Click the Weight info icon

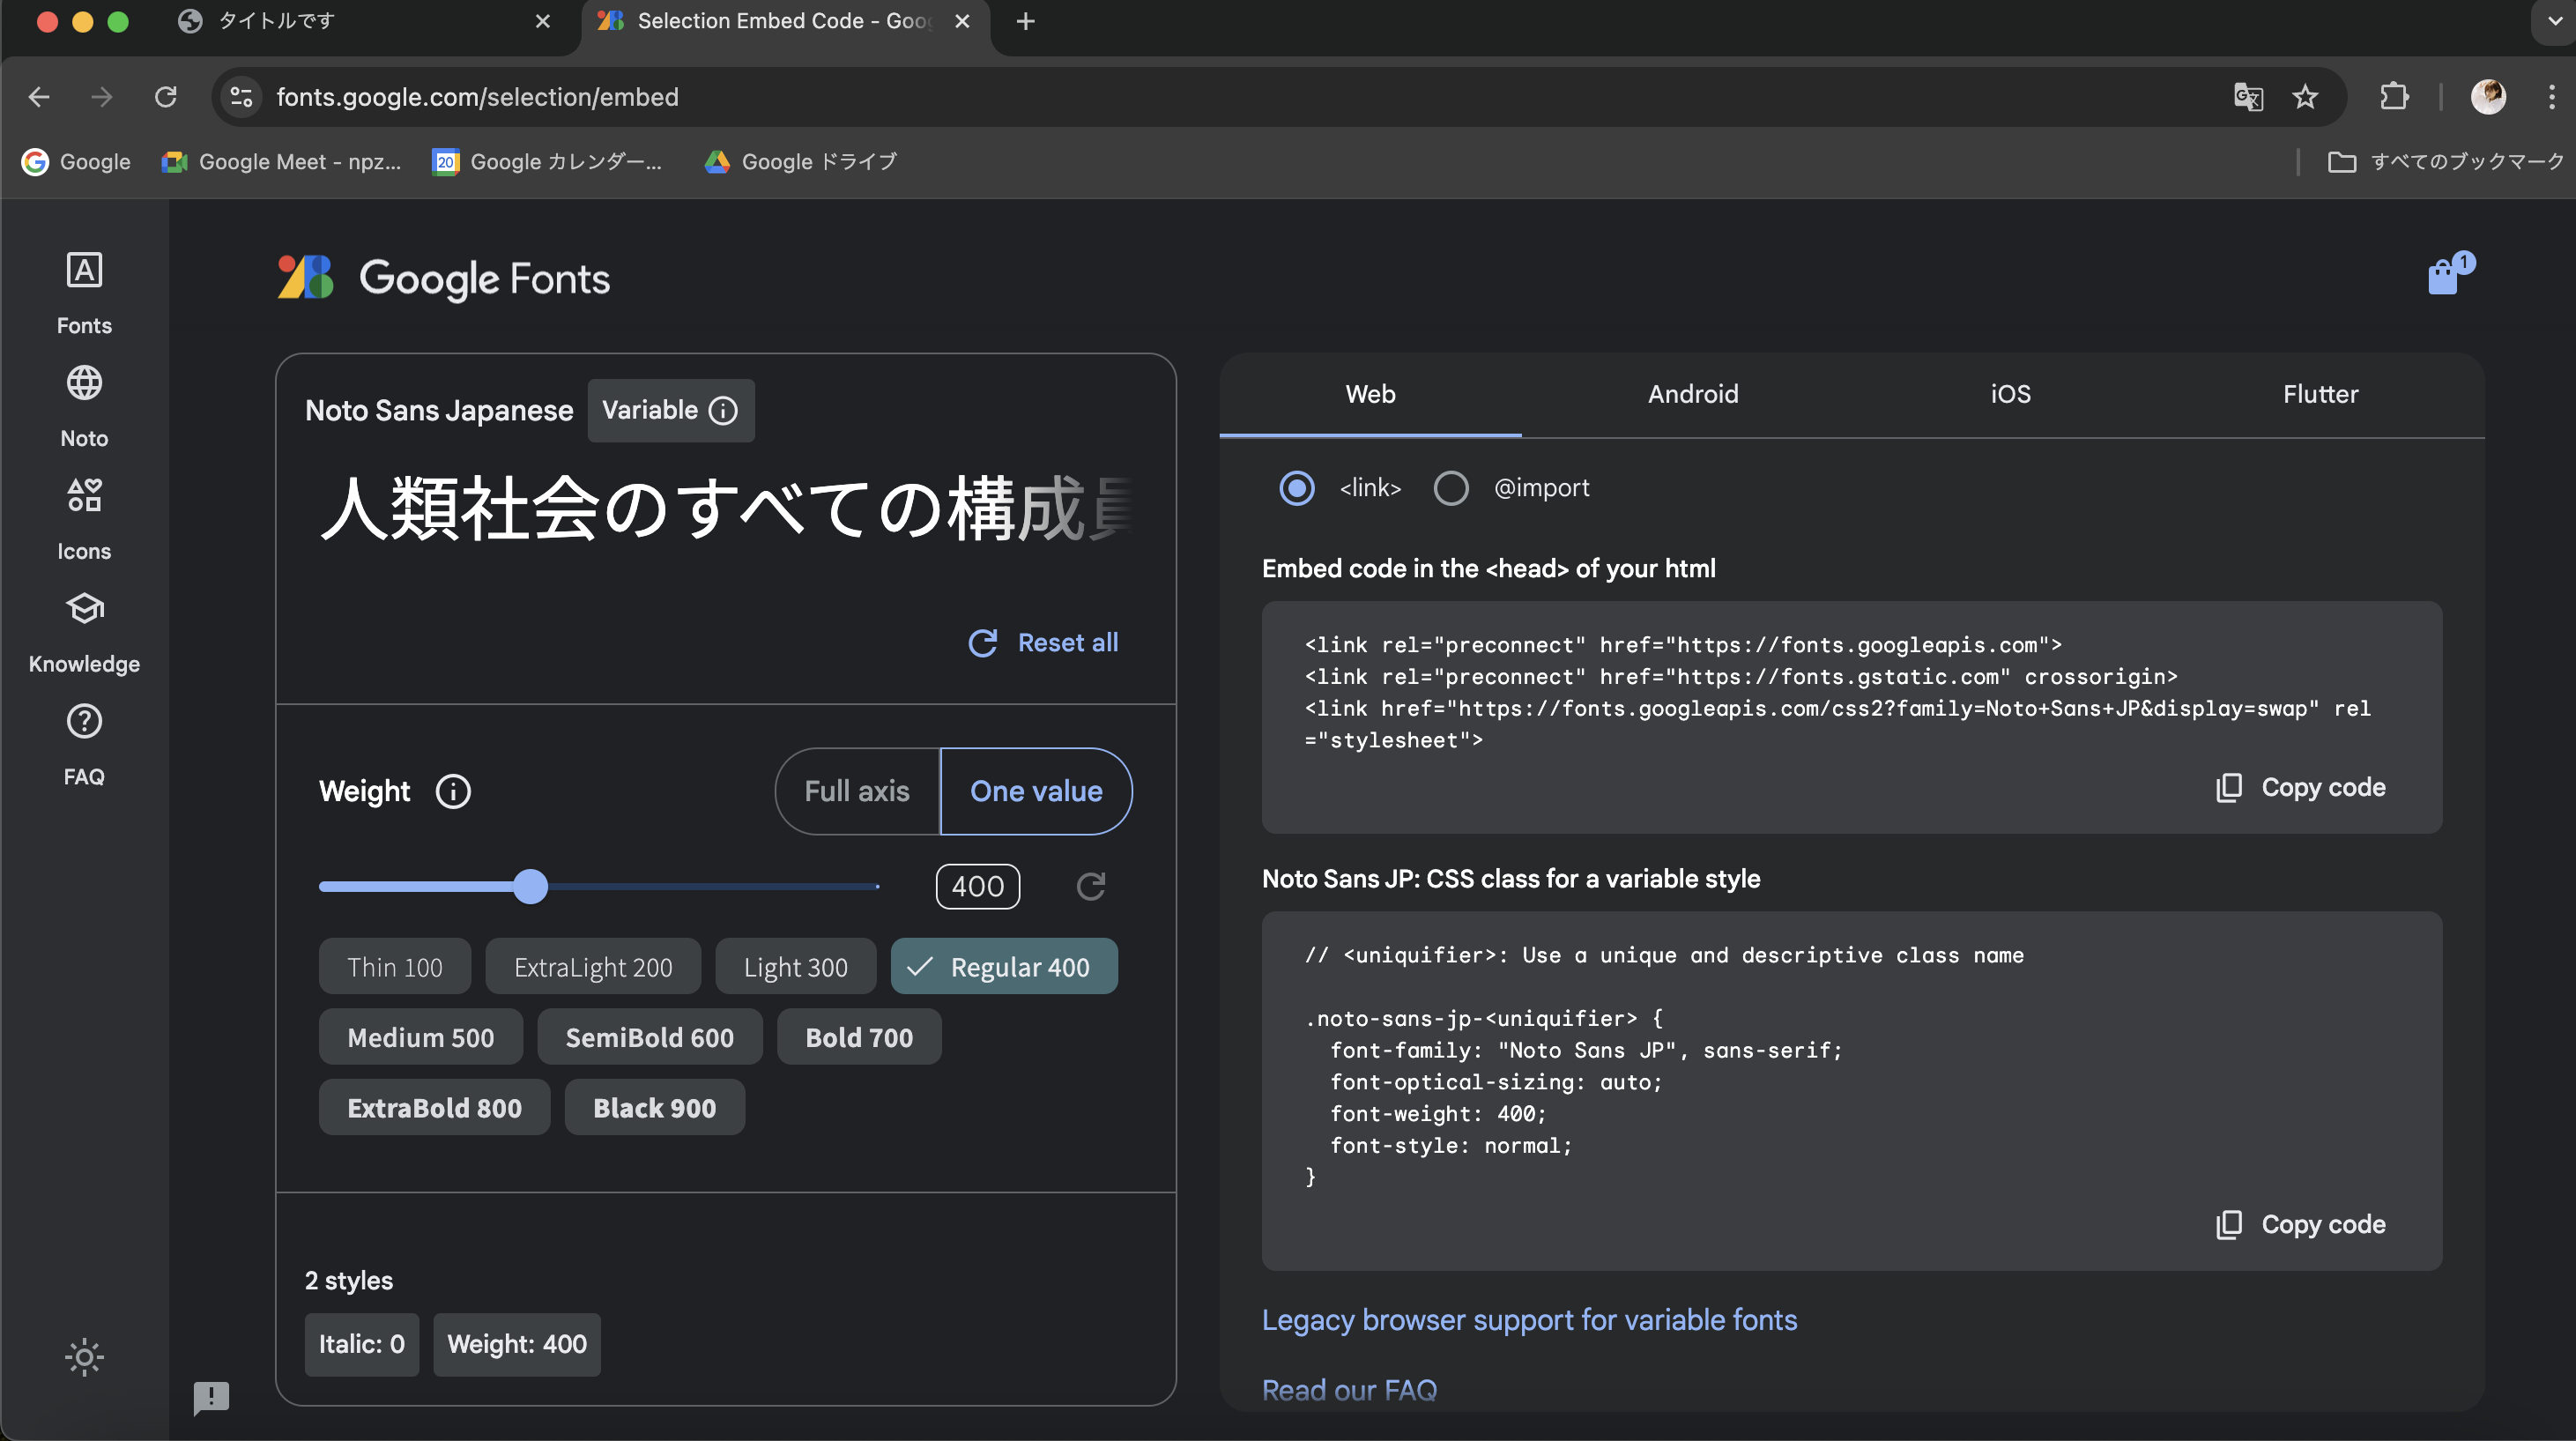453,791
